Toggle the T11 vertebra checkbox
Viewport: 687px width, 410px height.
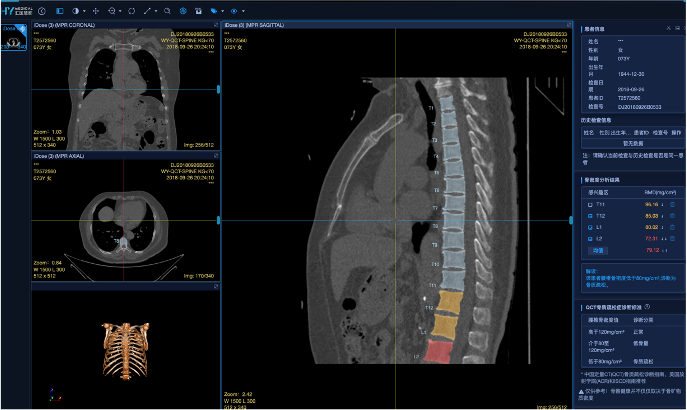click(589, 203)
